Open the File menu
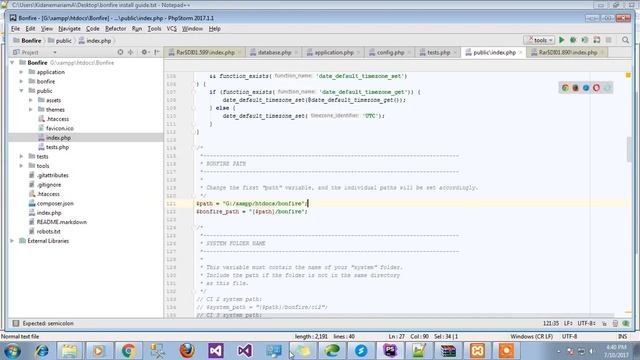640x360 pixels. [16, 29]
